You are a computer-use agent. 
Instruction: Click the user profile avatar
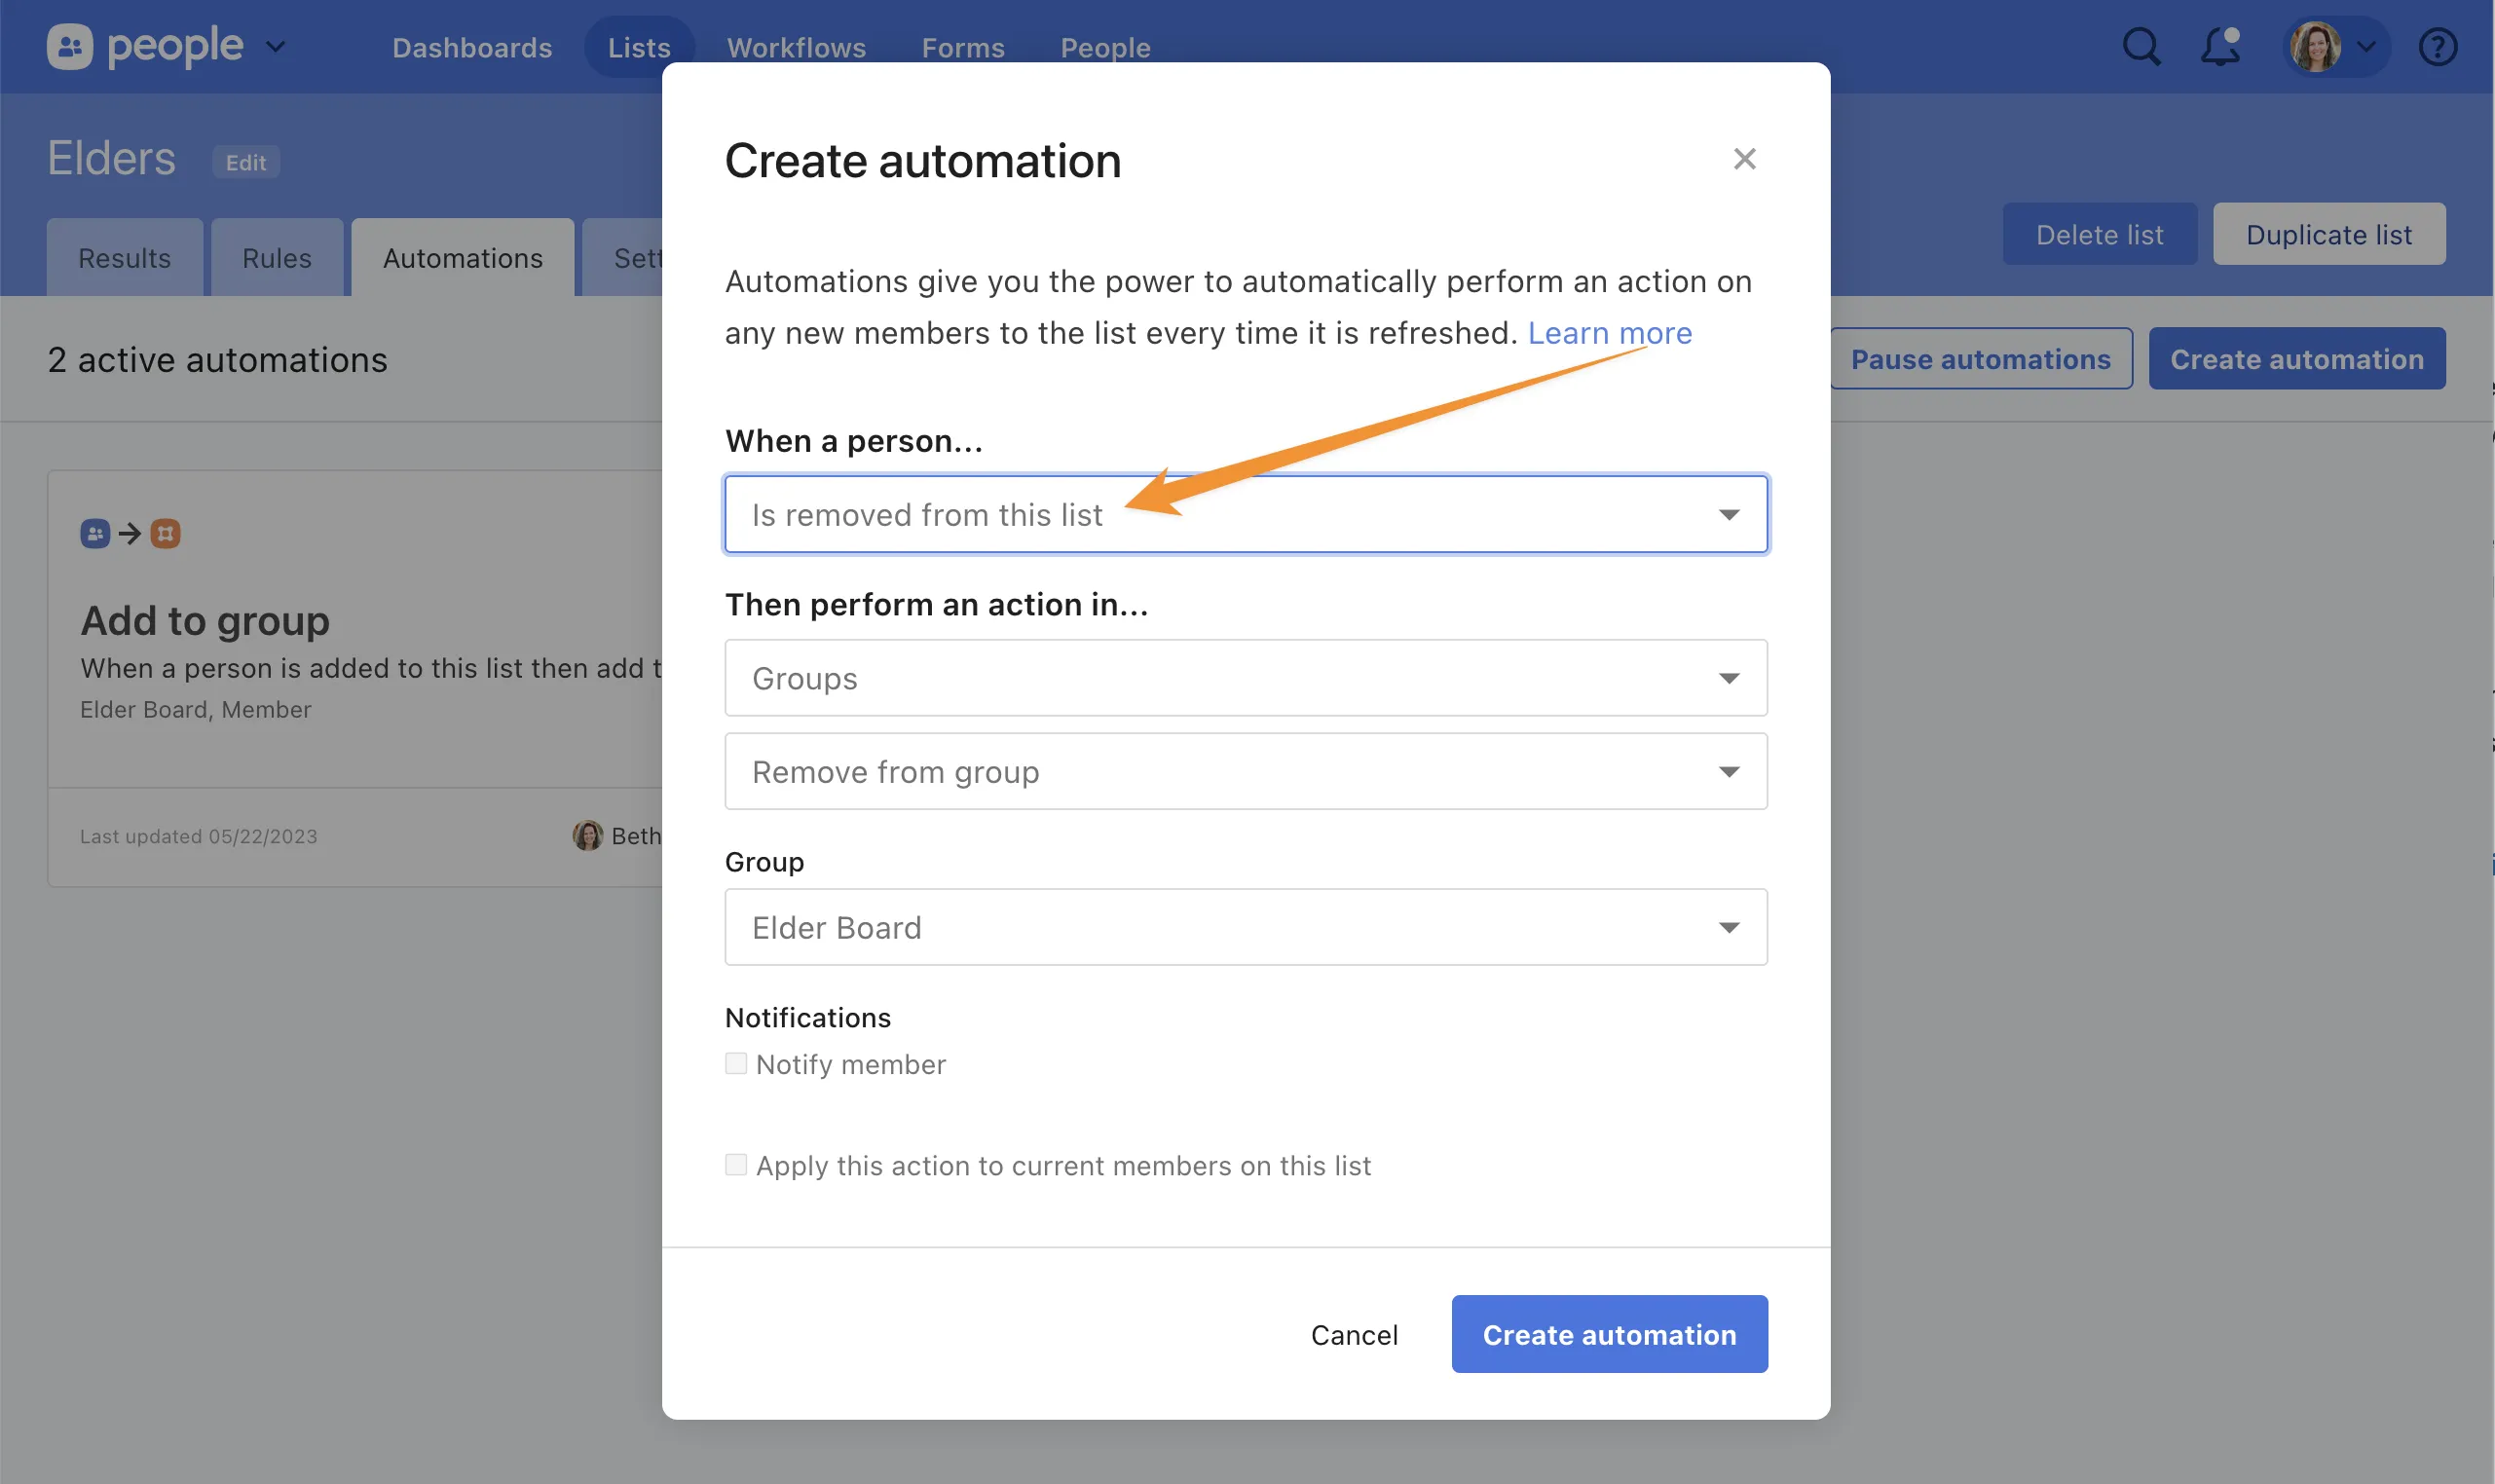2315,47
